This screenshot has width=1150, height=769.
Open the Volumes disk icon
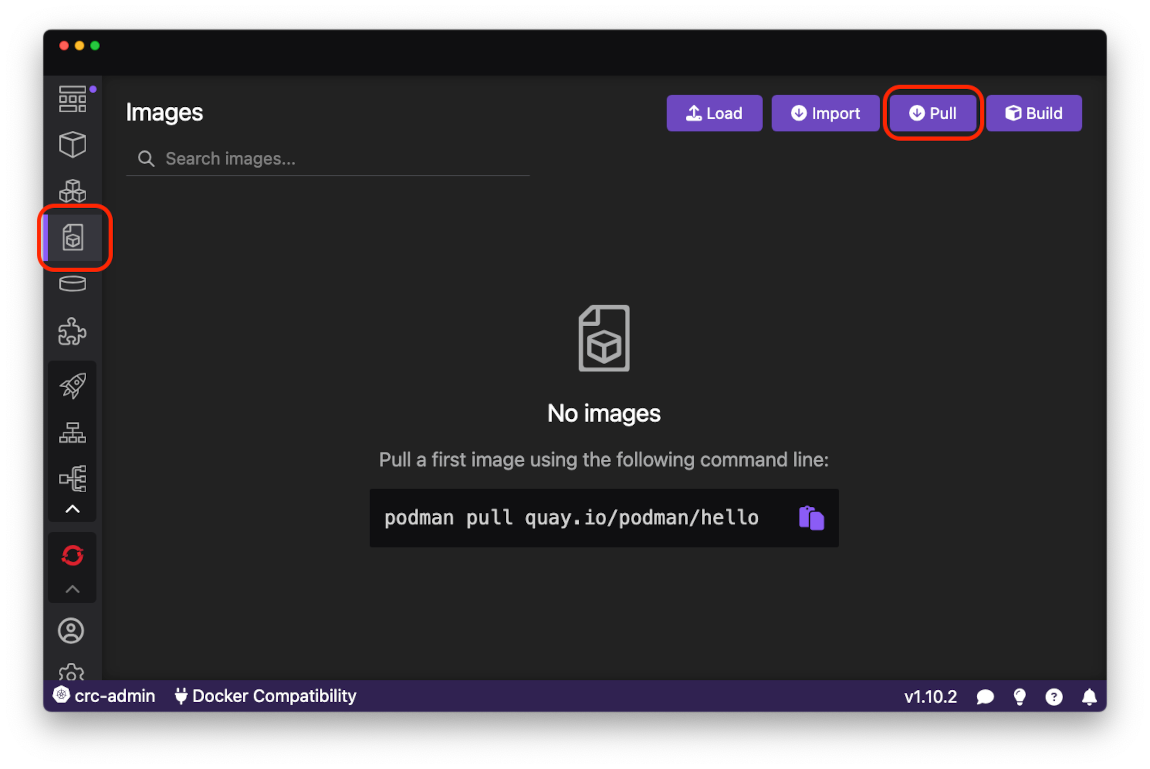[x=72, y=284]
